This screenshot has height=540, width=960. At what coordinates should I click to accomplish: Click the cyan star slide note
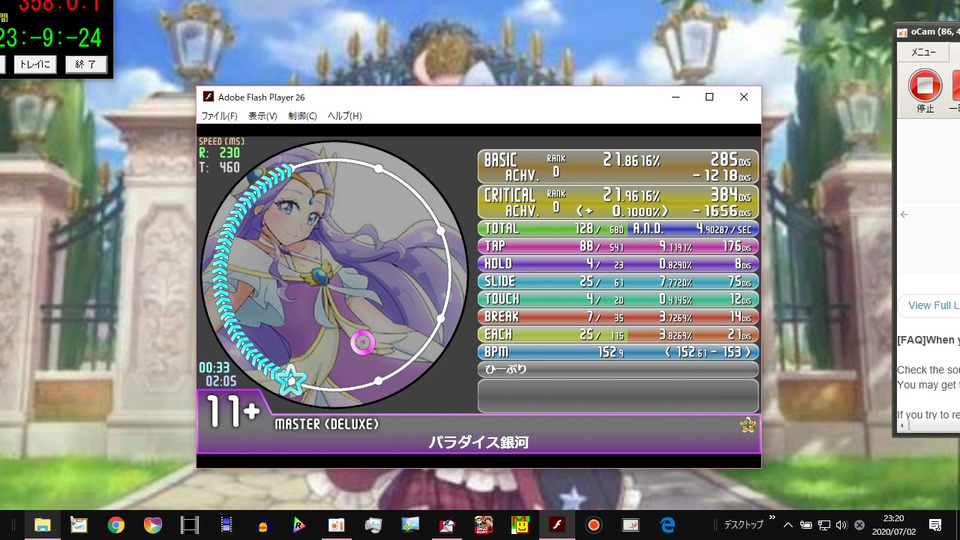[x=291, y=380]
